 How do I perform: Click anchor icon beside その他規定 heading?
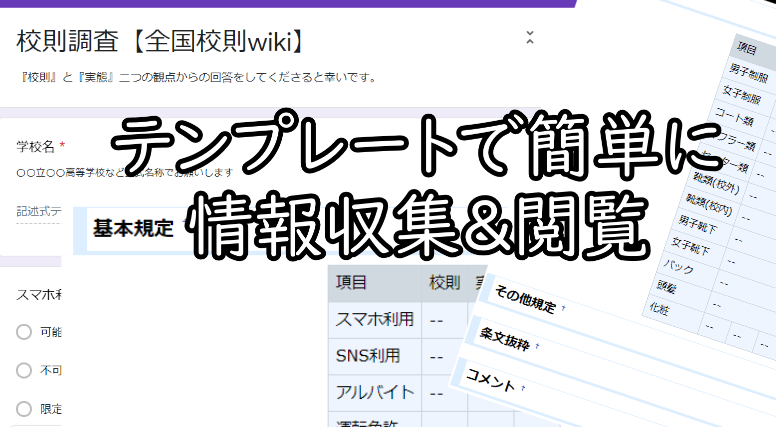point(562,309)
